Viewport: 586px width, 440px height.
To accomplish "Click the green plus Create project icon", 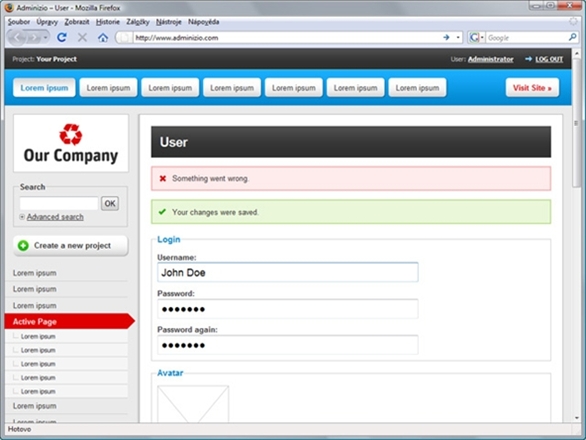I will 23,246.
